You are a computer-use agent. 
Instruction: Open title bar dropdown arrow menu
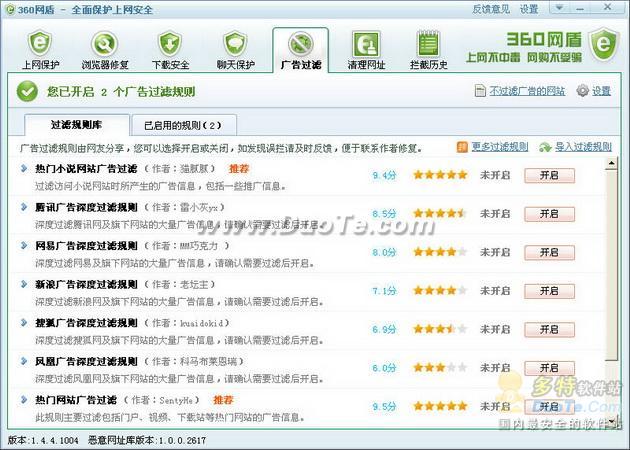point(559,8)
